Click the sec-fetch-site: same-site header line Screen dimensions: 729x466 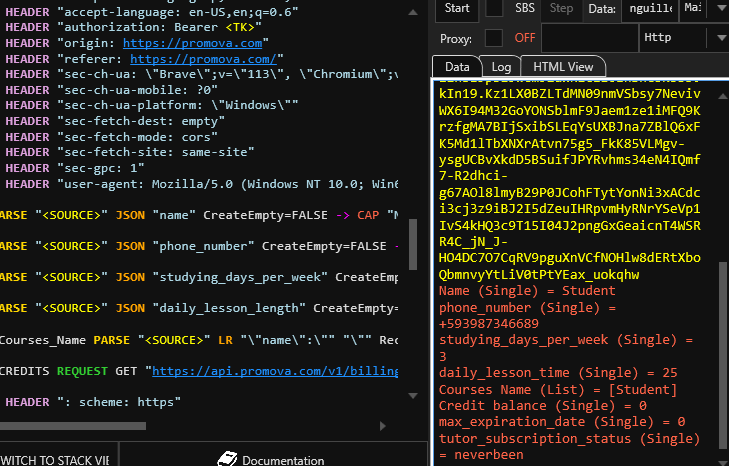[x=130, y=152]
